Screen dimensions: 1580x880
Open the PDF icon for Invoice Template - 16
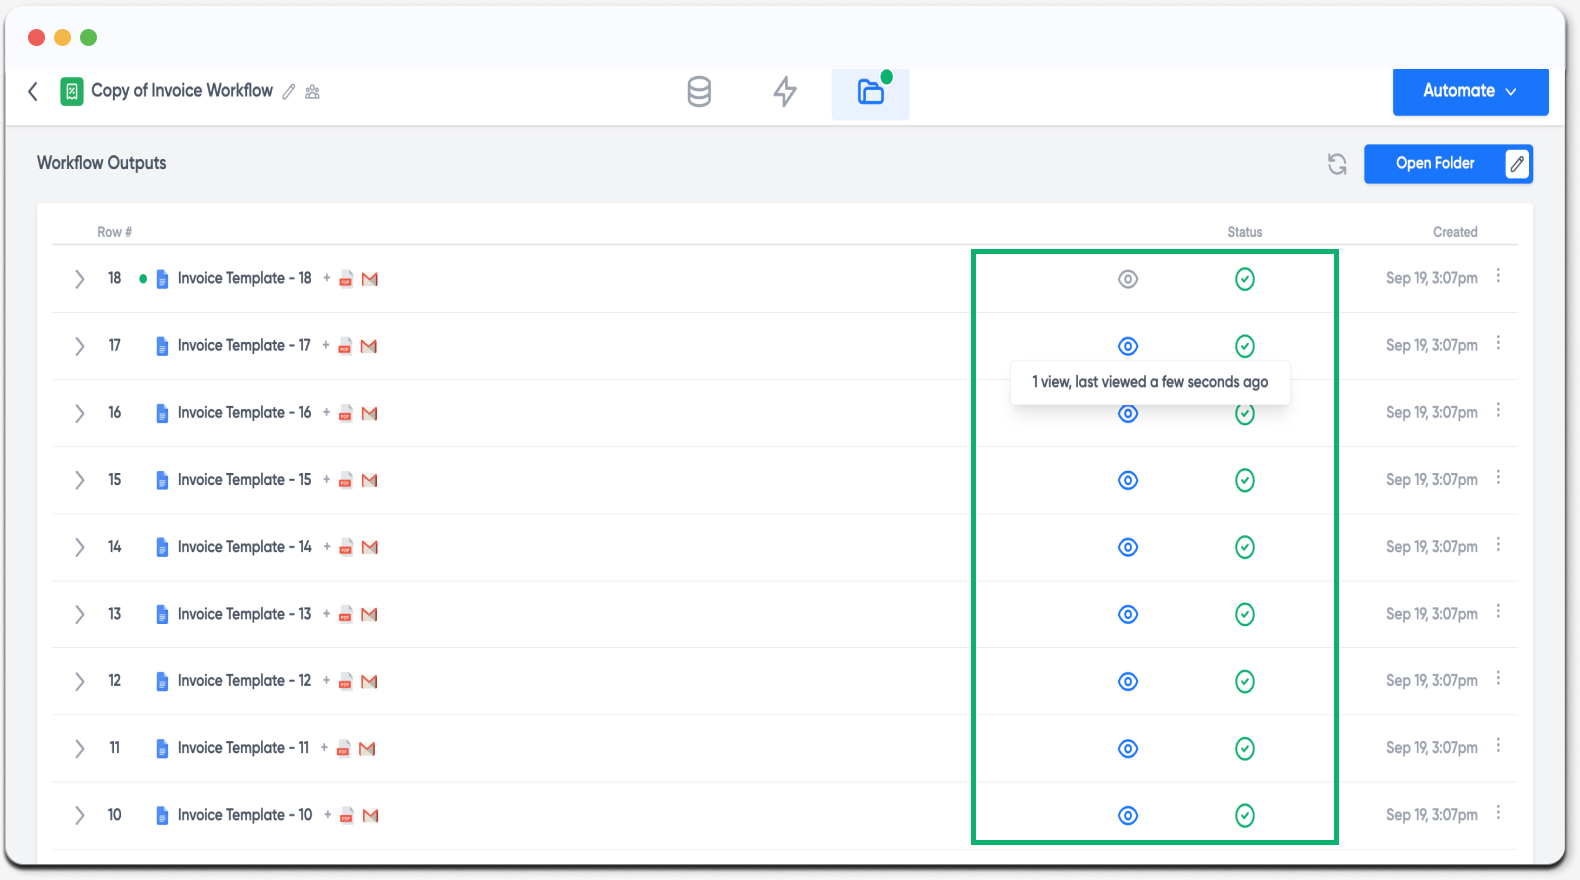(x=346, y=413)
